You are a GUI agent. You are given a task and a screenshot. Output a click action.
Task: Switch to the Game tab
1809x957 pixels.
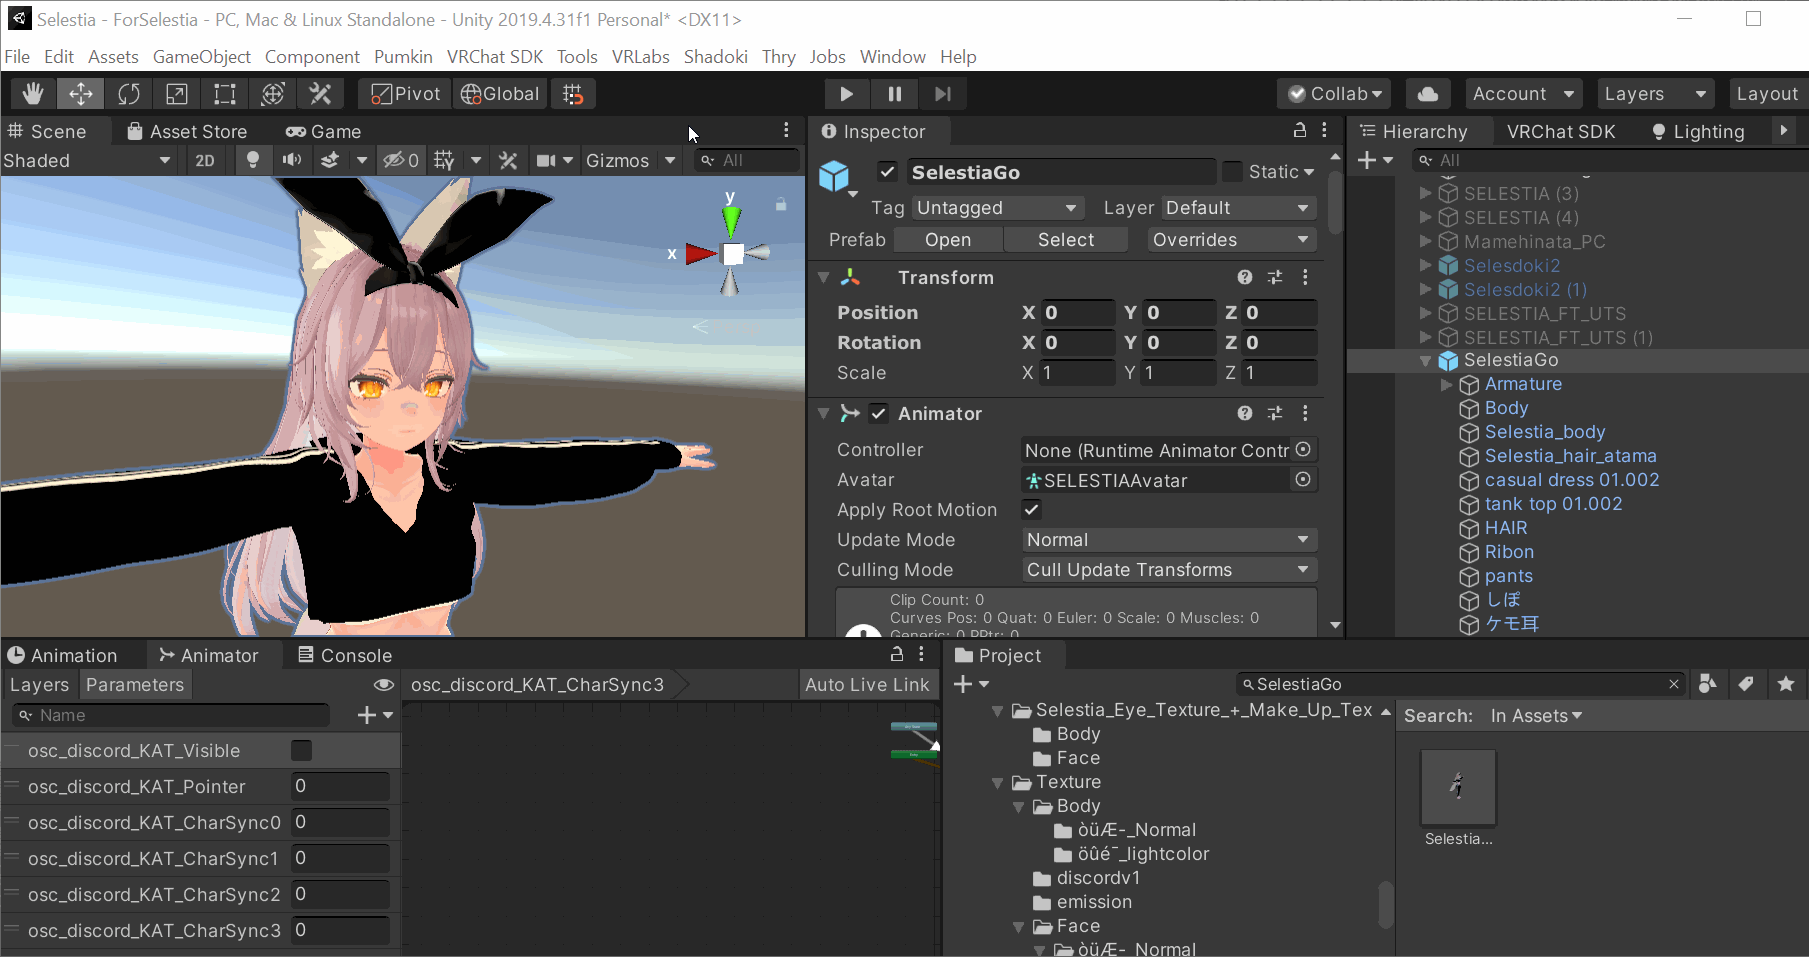pos(323,131)
